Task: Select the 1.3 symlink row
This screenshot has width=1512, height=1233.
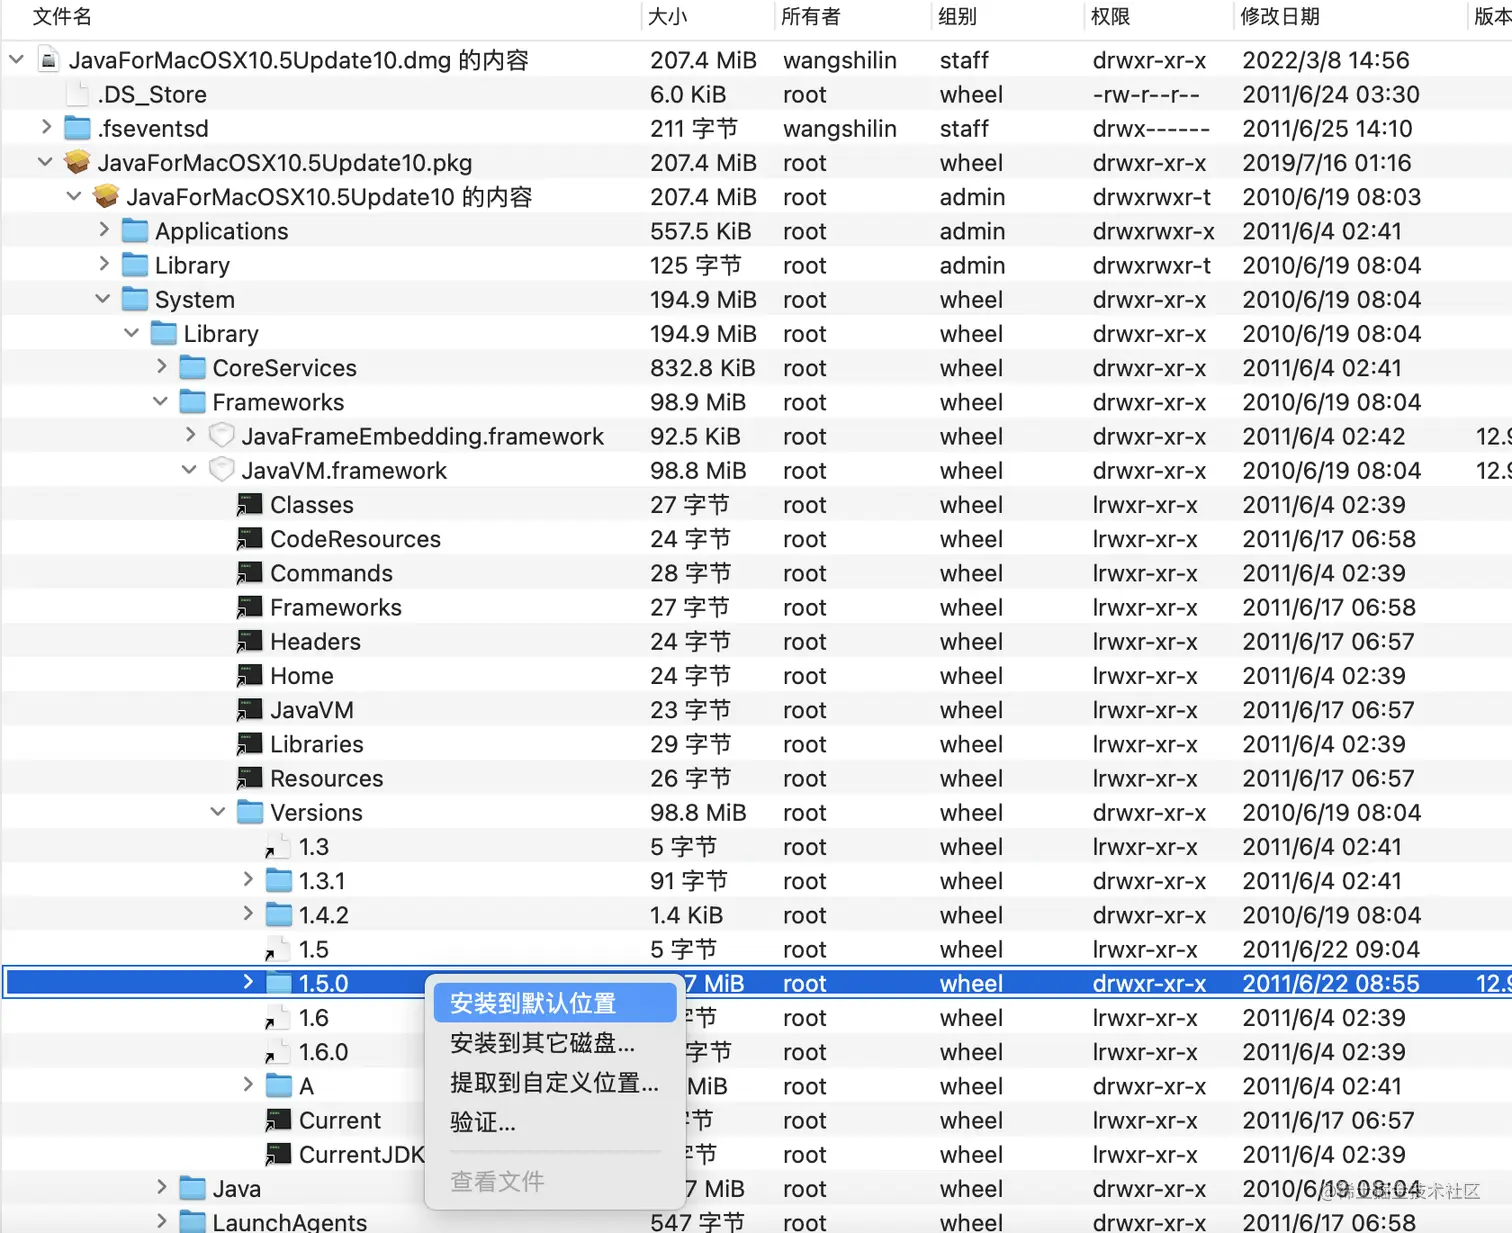Action: click(x=756, y=847)
